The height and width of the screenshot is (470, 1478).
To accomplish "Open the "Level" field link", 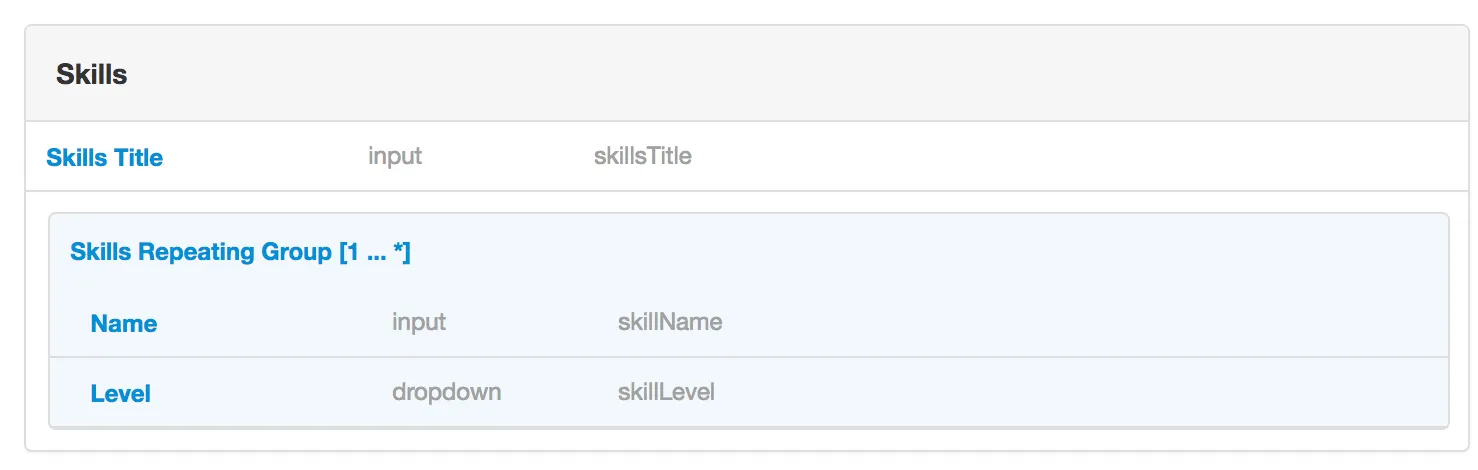I will click(120, 394).
